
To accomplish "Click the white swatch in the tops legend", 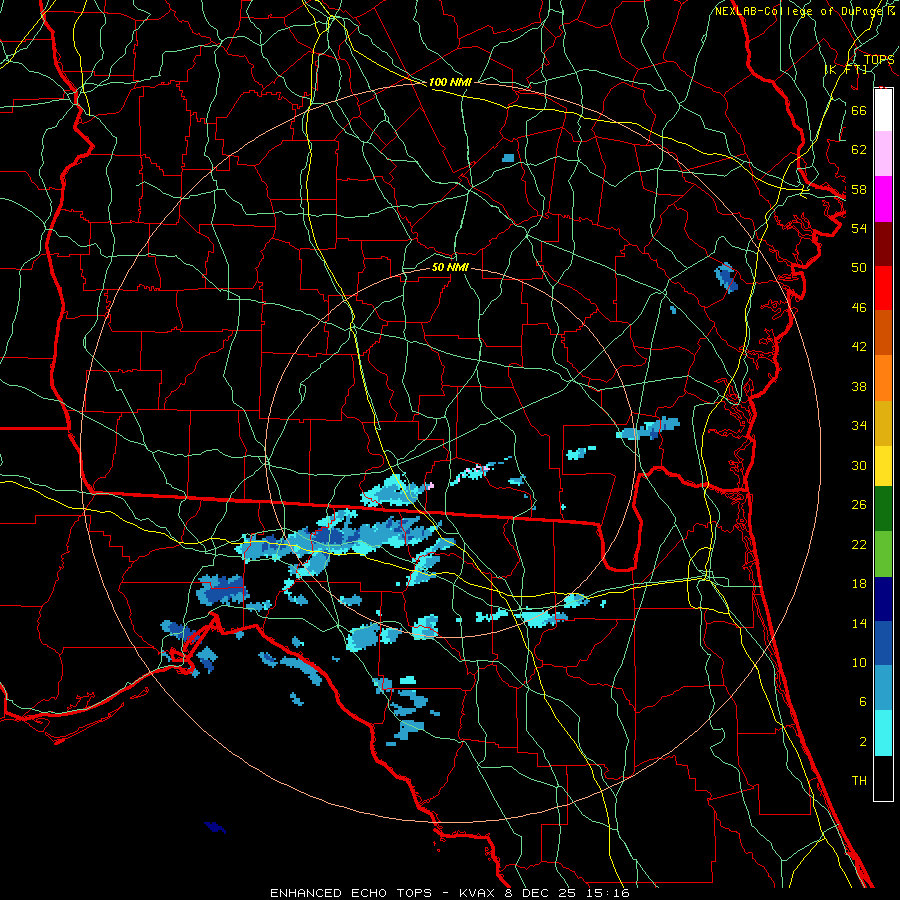I will tap(883, 110).
